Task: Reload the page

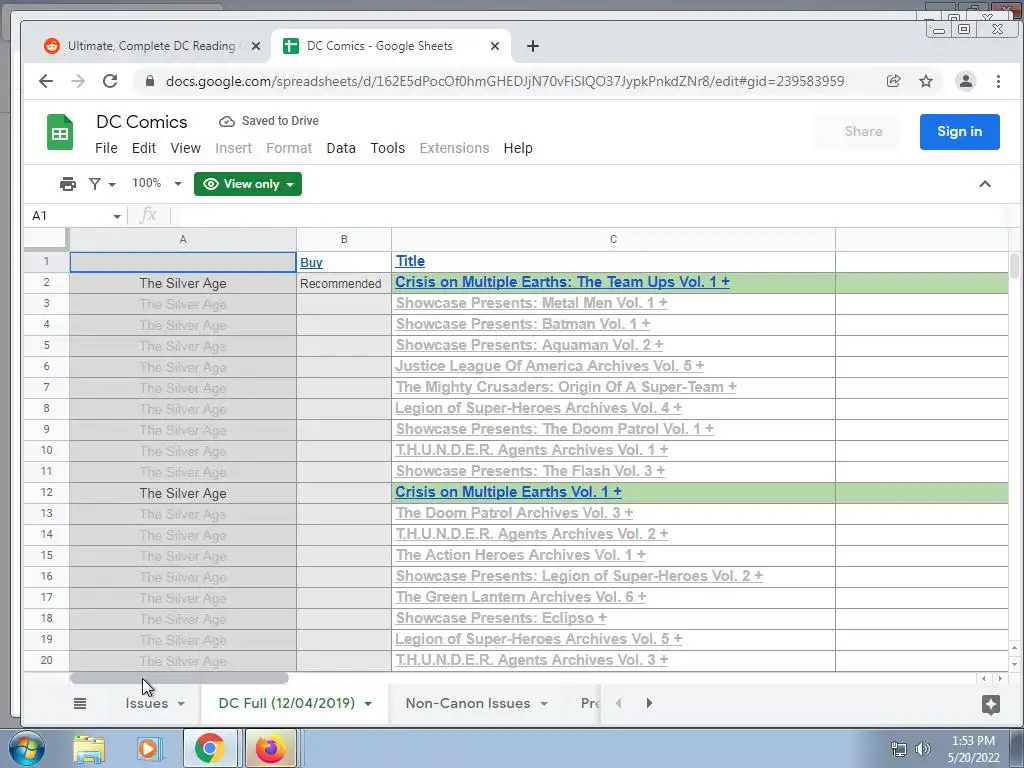Action: (110, 81)
